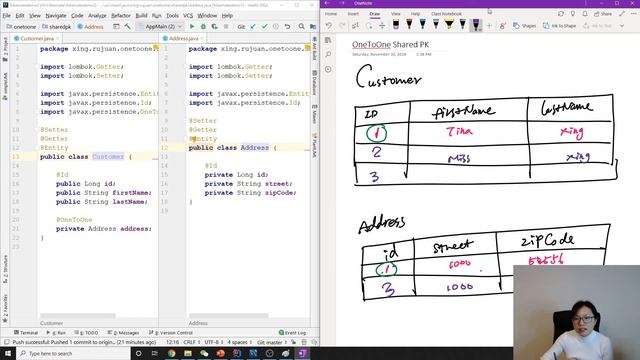Open the Class Notebook ribbon tab

(x=446, y=14)
